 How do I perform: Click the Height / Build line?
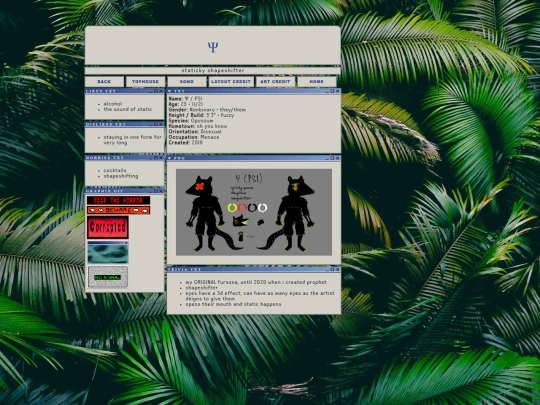[201, 115]
